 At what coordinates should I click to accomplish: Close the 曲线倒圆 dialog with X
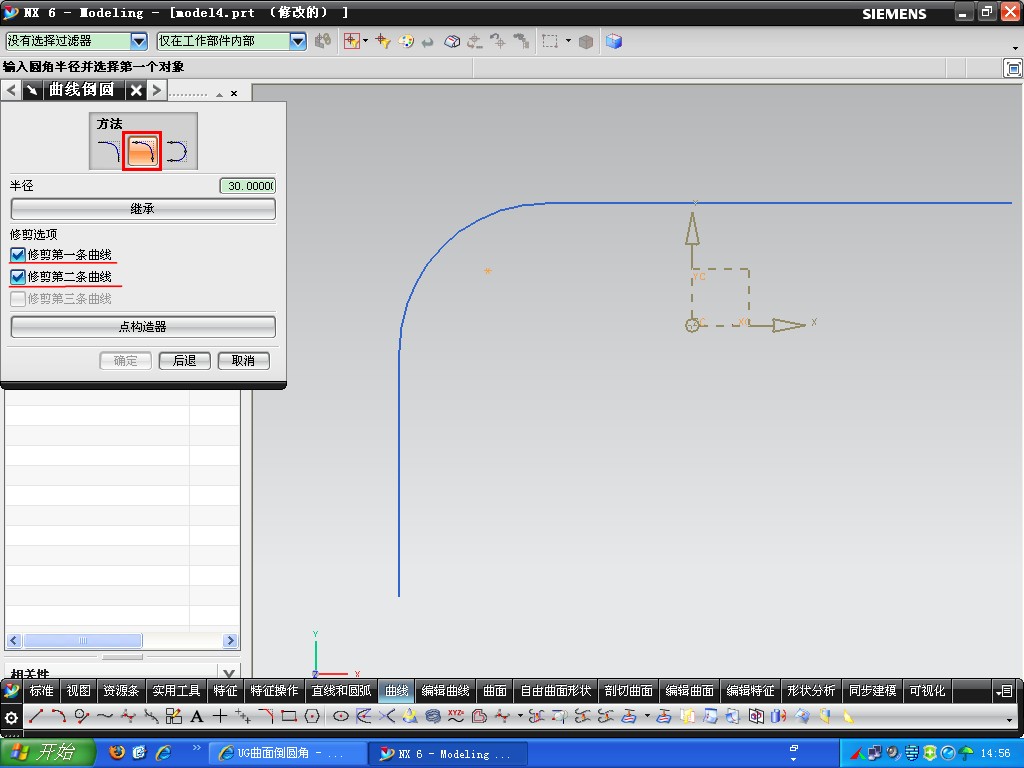(136, 90)
